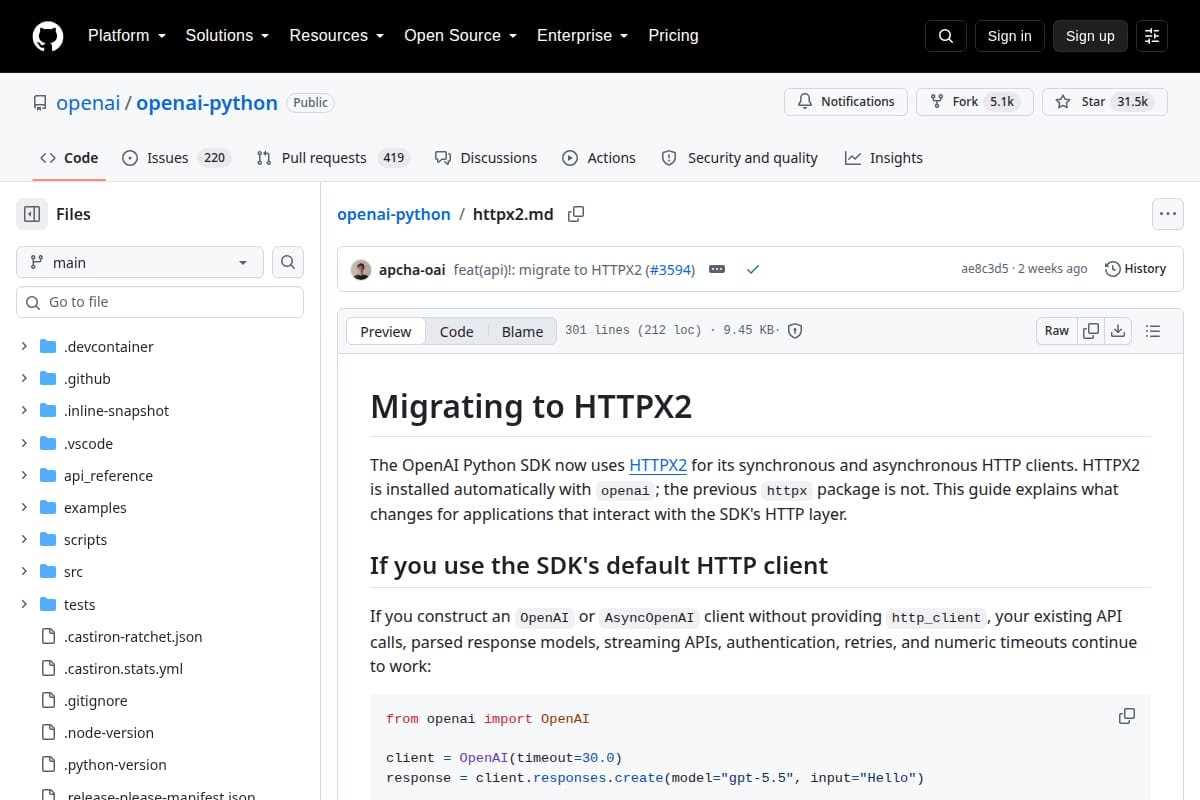The image size is (1200, 800).
Task: Expand the src folder
Action: tap(24, 572)
